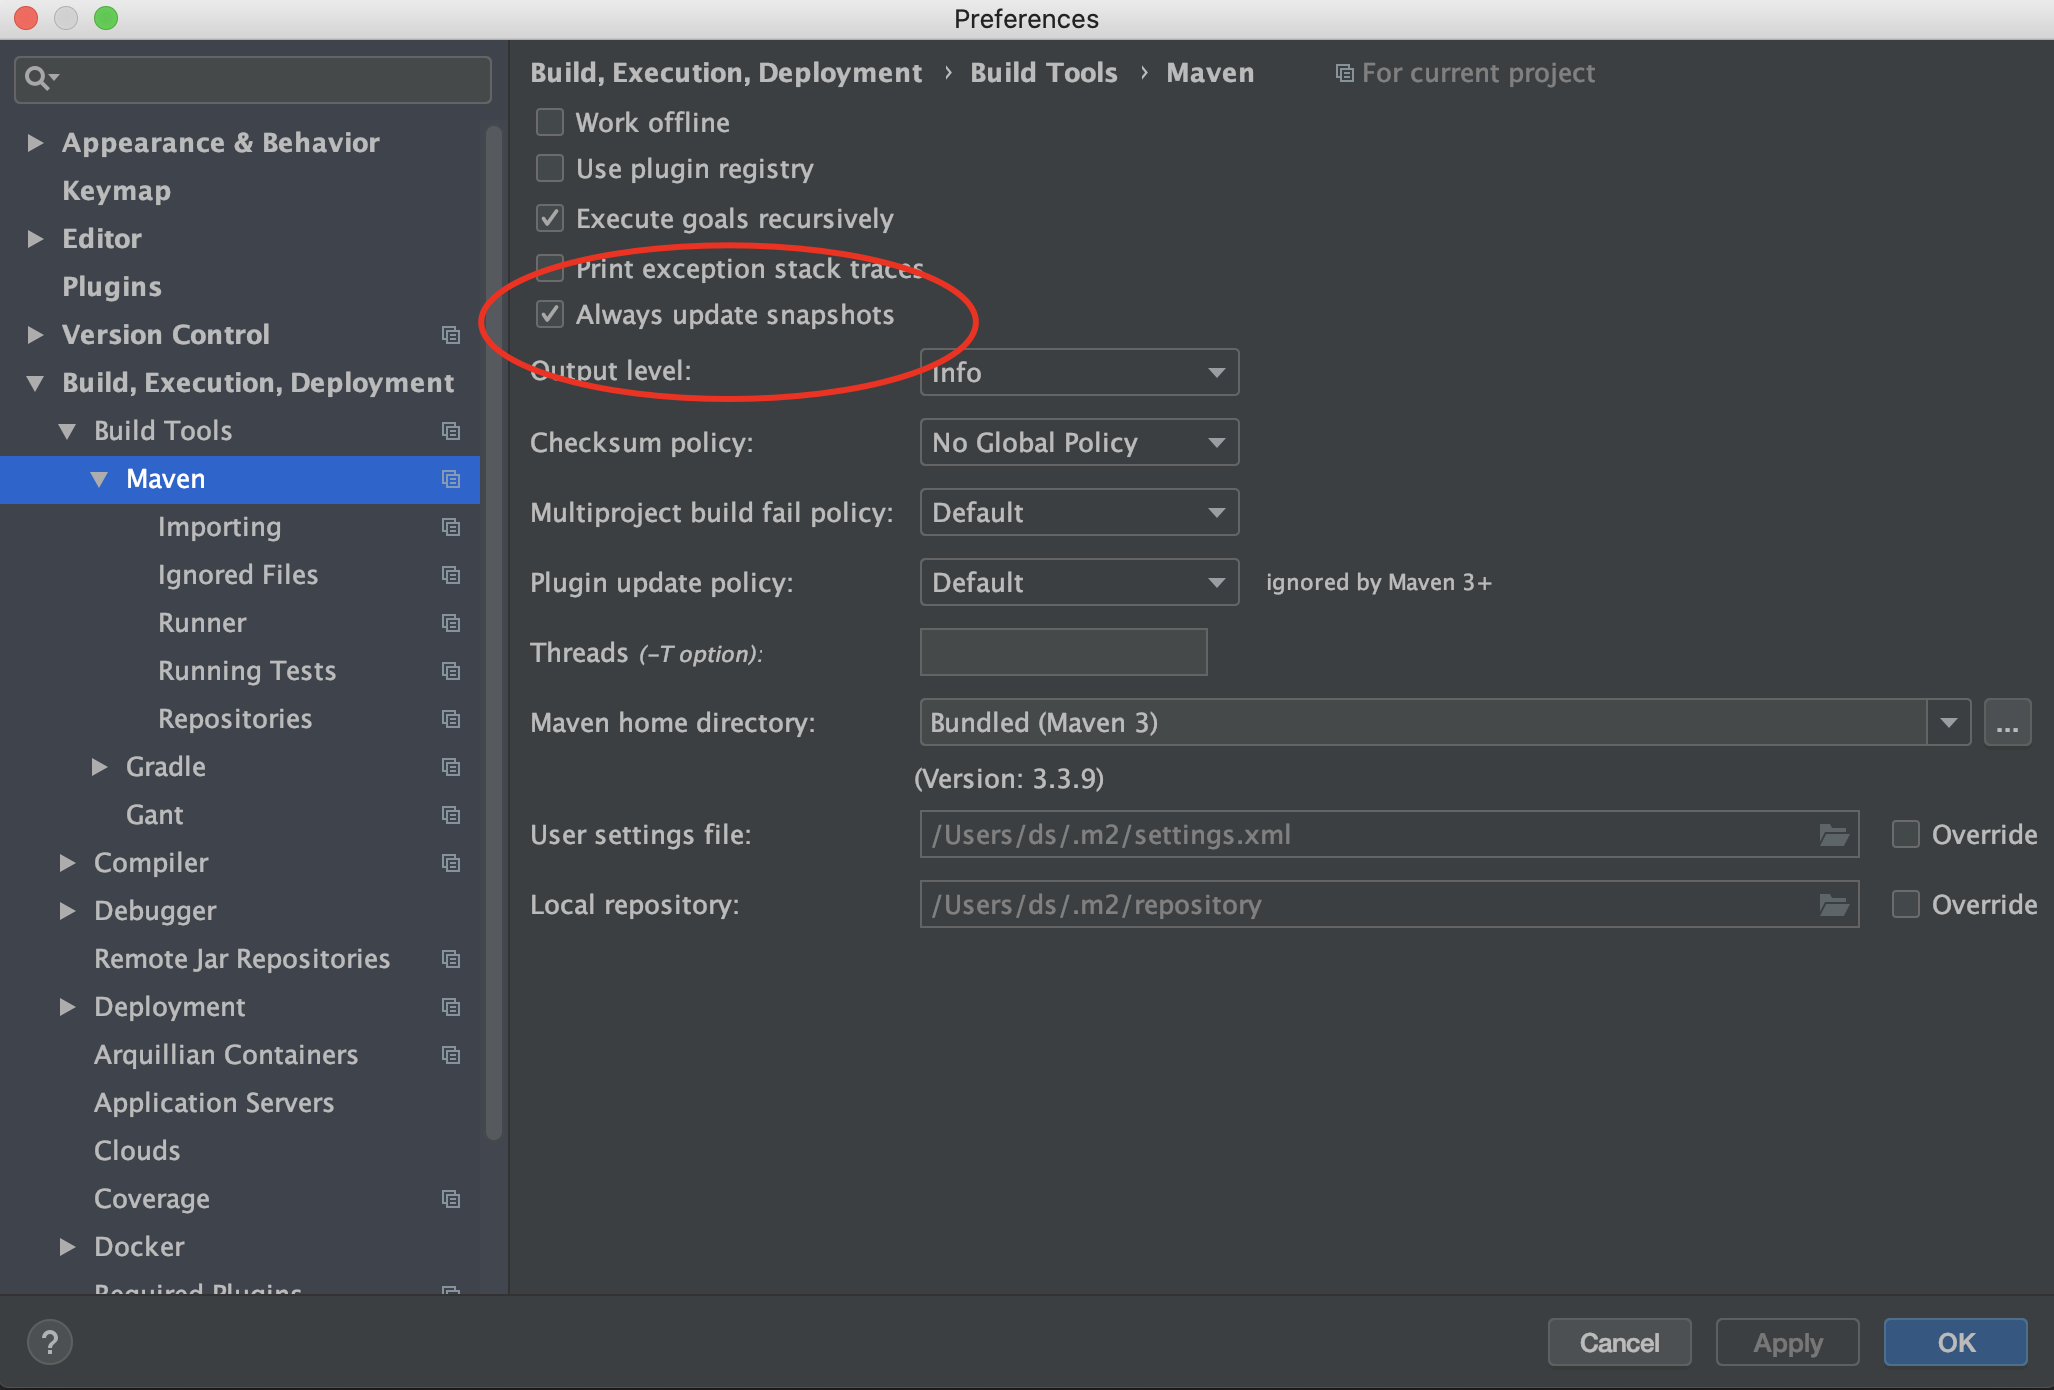Click the project-scope icon beside Coverage
2054x1390 pixels.
click(451, 1199)
